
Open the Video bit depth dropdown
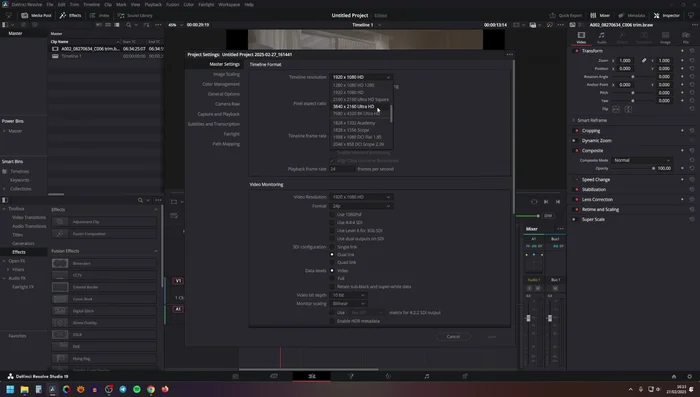[x=349, y=295]
